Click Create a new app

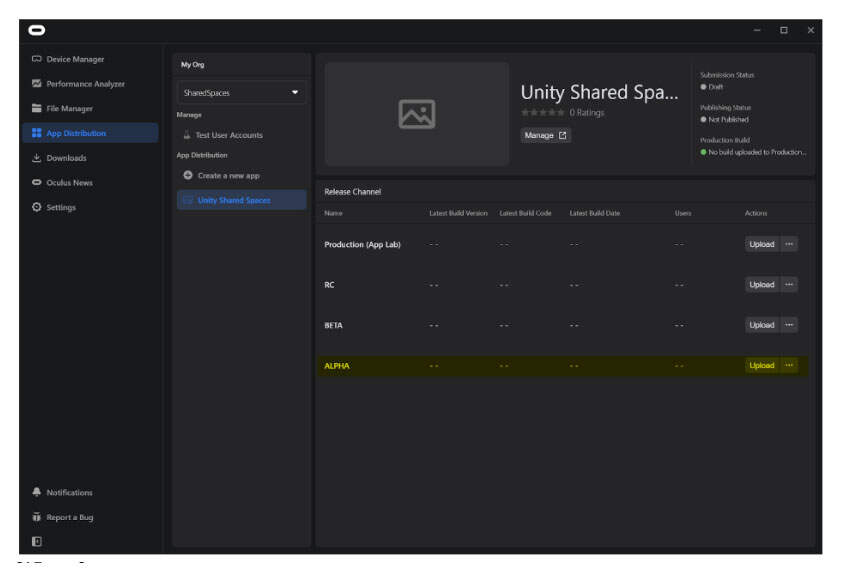(228, 176)
